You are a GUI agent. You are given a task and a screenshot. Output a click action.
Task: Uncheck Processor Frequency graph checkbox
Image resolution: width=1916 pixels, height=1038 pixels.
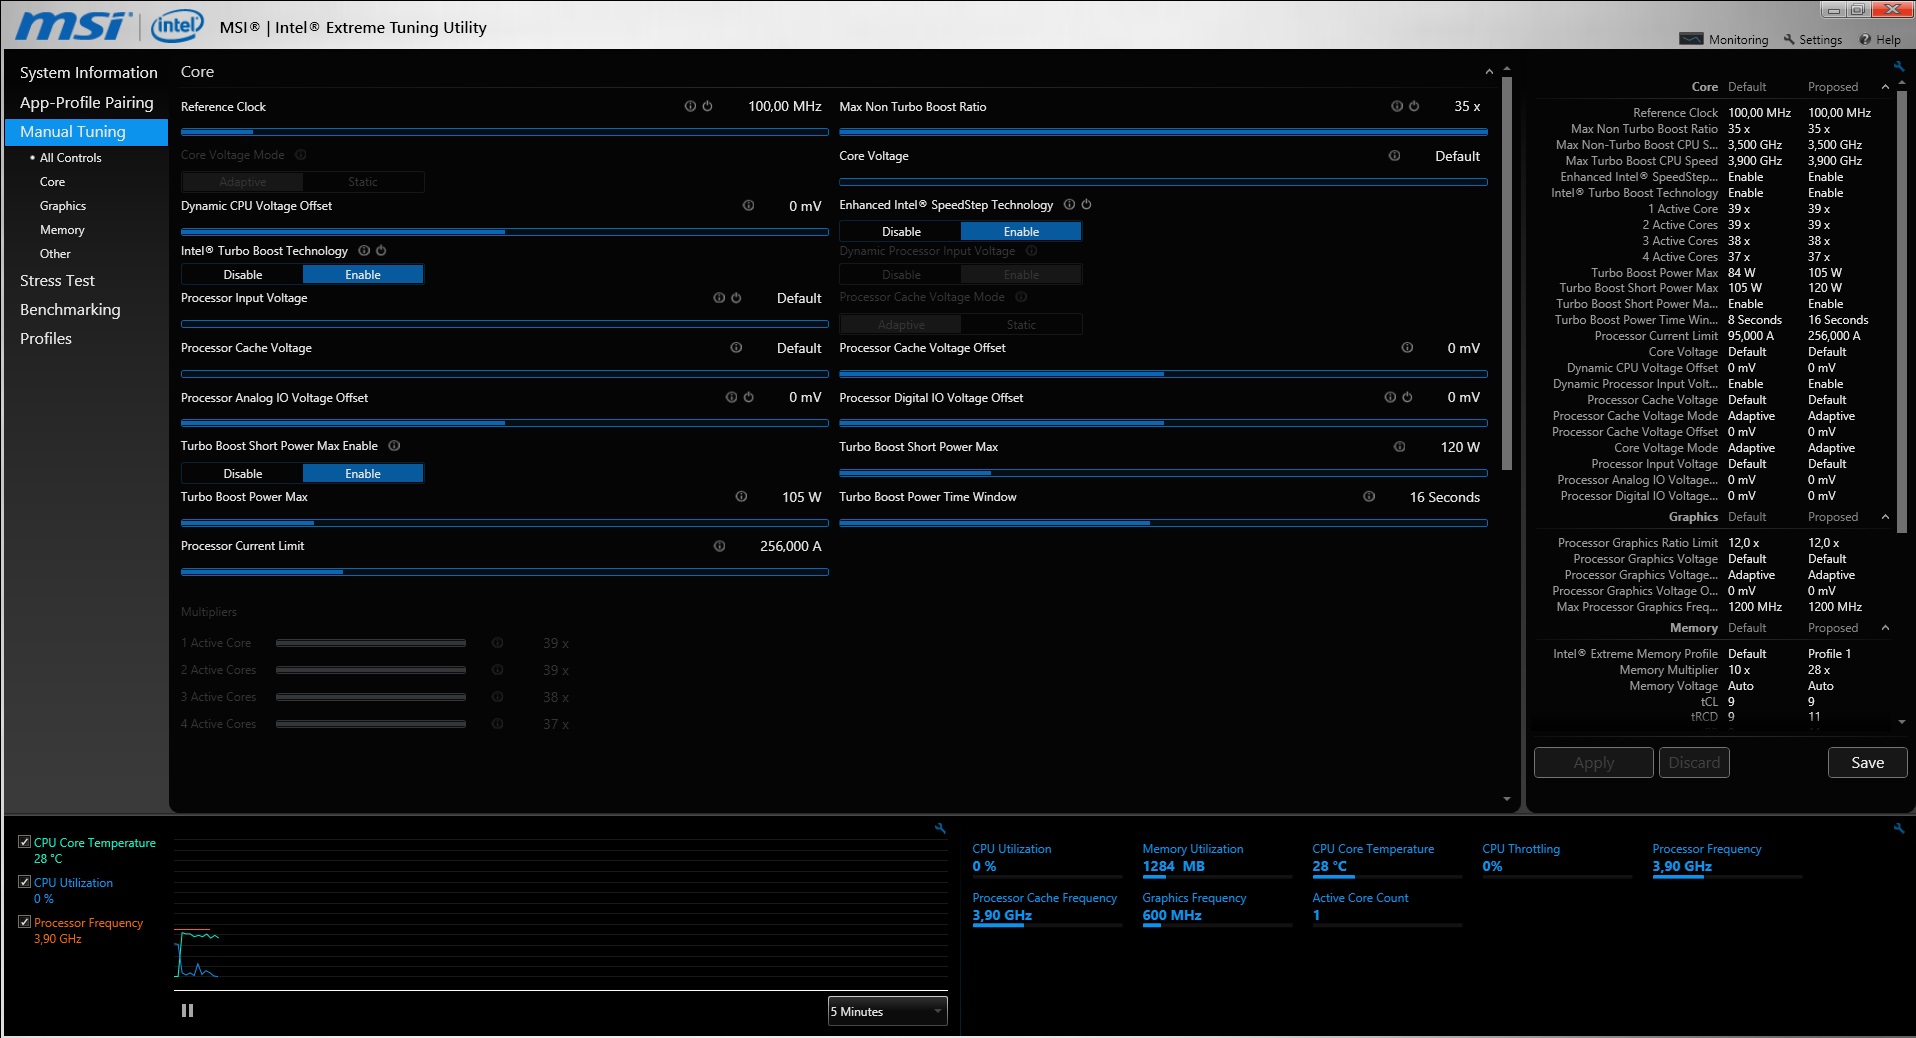pos(25,922)
